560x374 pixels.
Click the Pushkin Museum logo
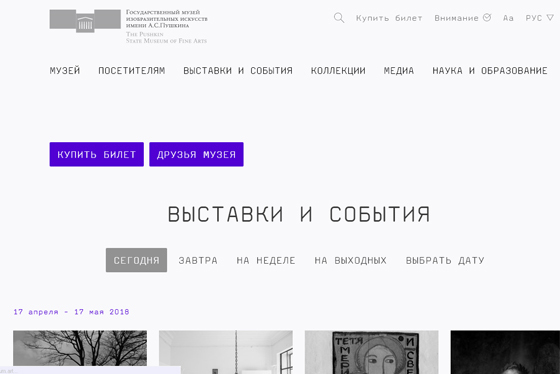pyautogui.click(x=128, y=26)
